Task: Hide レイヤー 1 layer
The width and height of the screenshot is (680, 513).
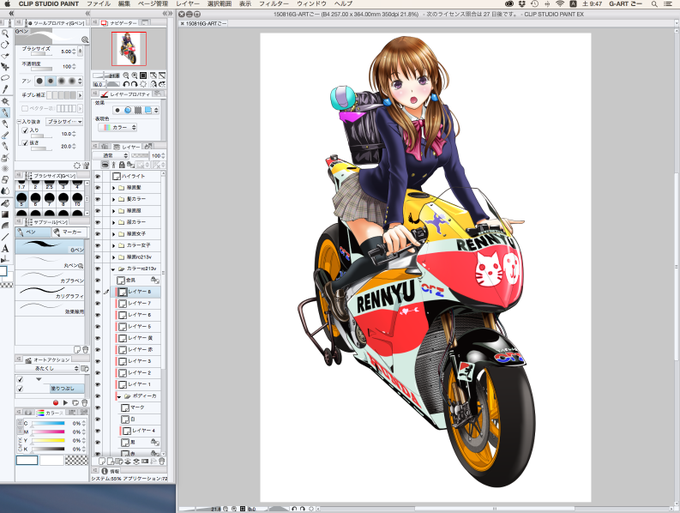Action: coord(98,384)
